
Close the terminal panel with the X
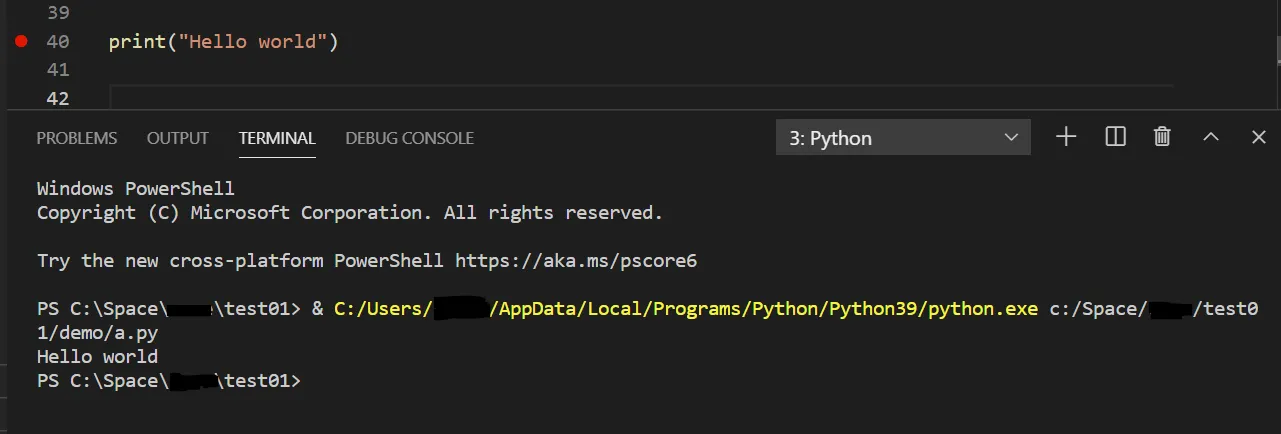click(1259, 137)
